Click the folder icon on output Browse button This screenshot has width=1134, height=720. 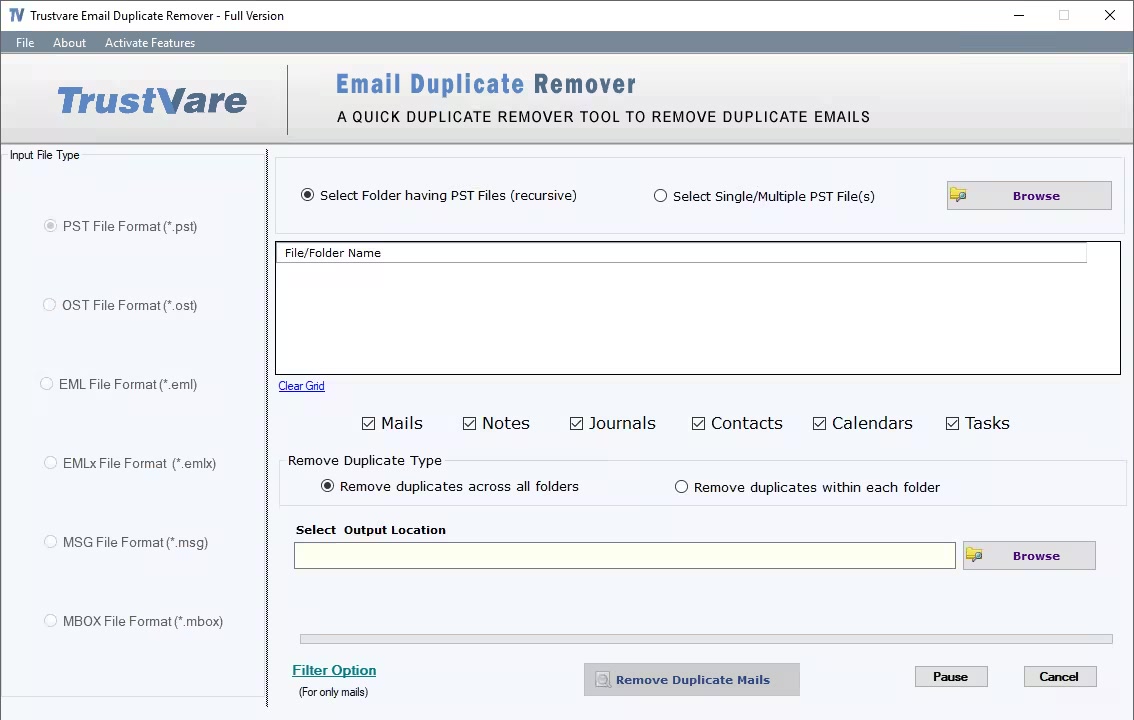[x=974, y=554]
